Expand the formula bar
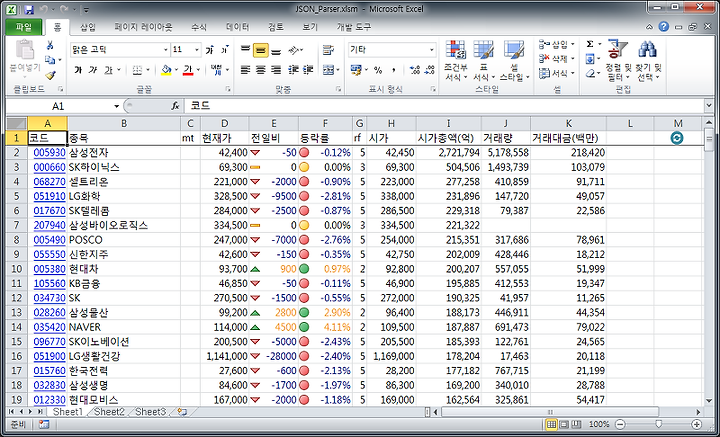The width and height of the screenshot is (720, 437). click(x=709, y=106)
